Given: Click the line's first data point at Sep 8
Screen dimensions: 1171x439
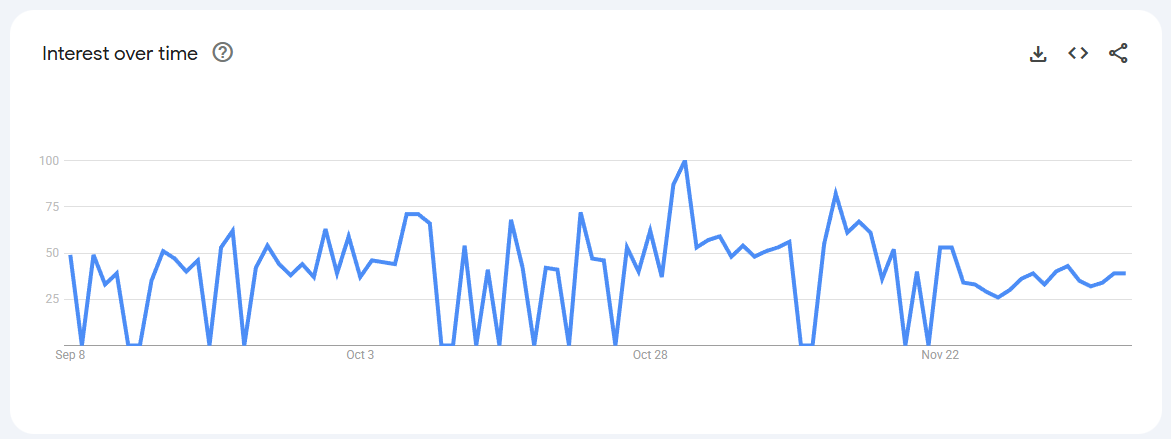Looking at the screenshot, I should 70,256.
